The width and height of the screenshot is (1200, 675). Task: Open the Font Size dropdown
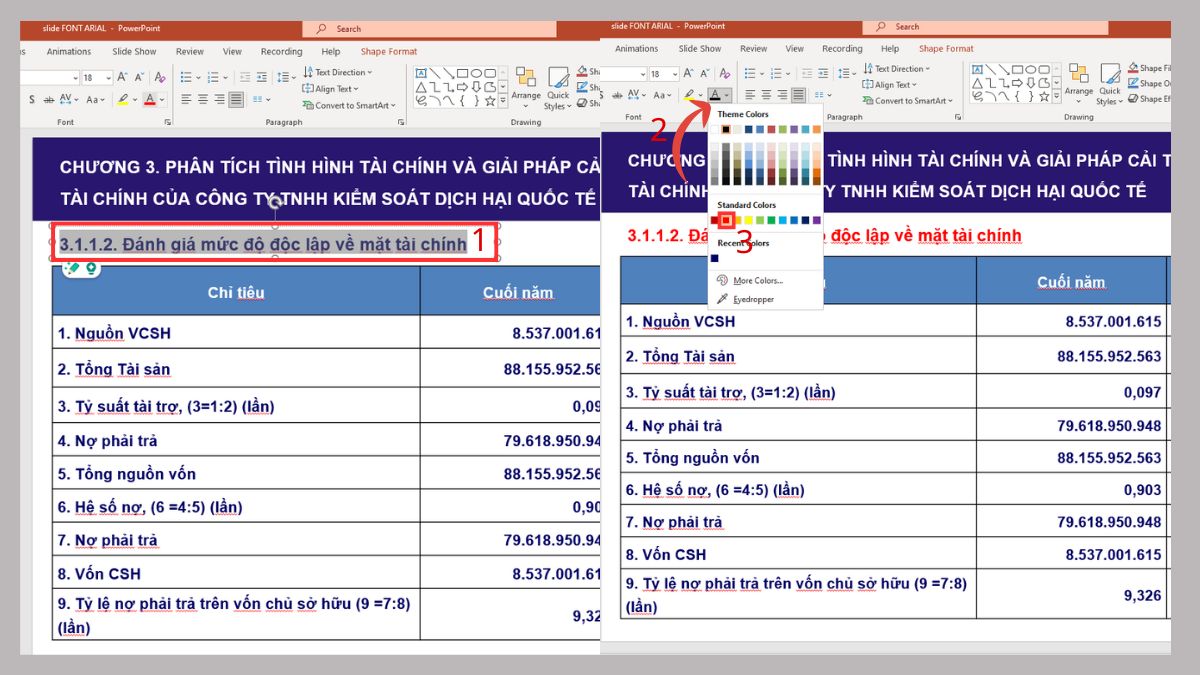tap(108, 77)
